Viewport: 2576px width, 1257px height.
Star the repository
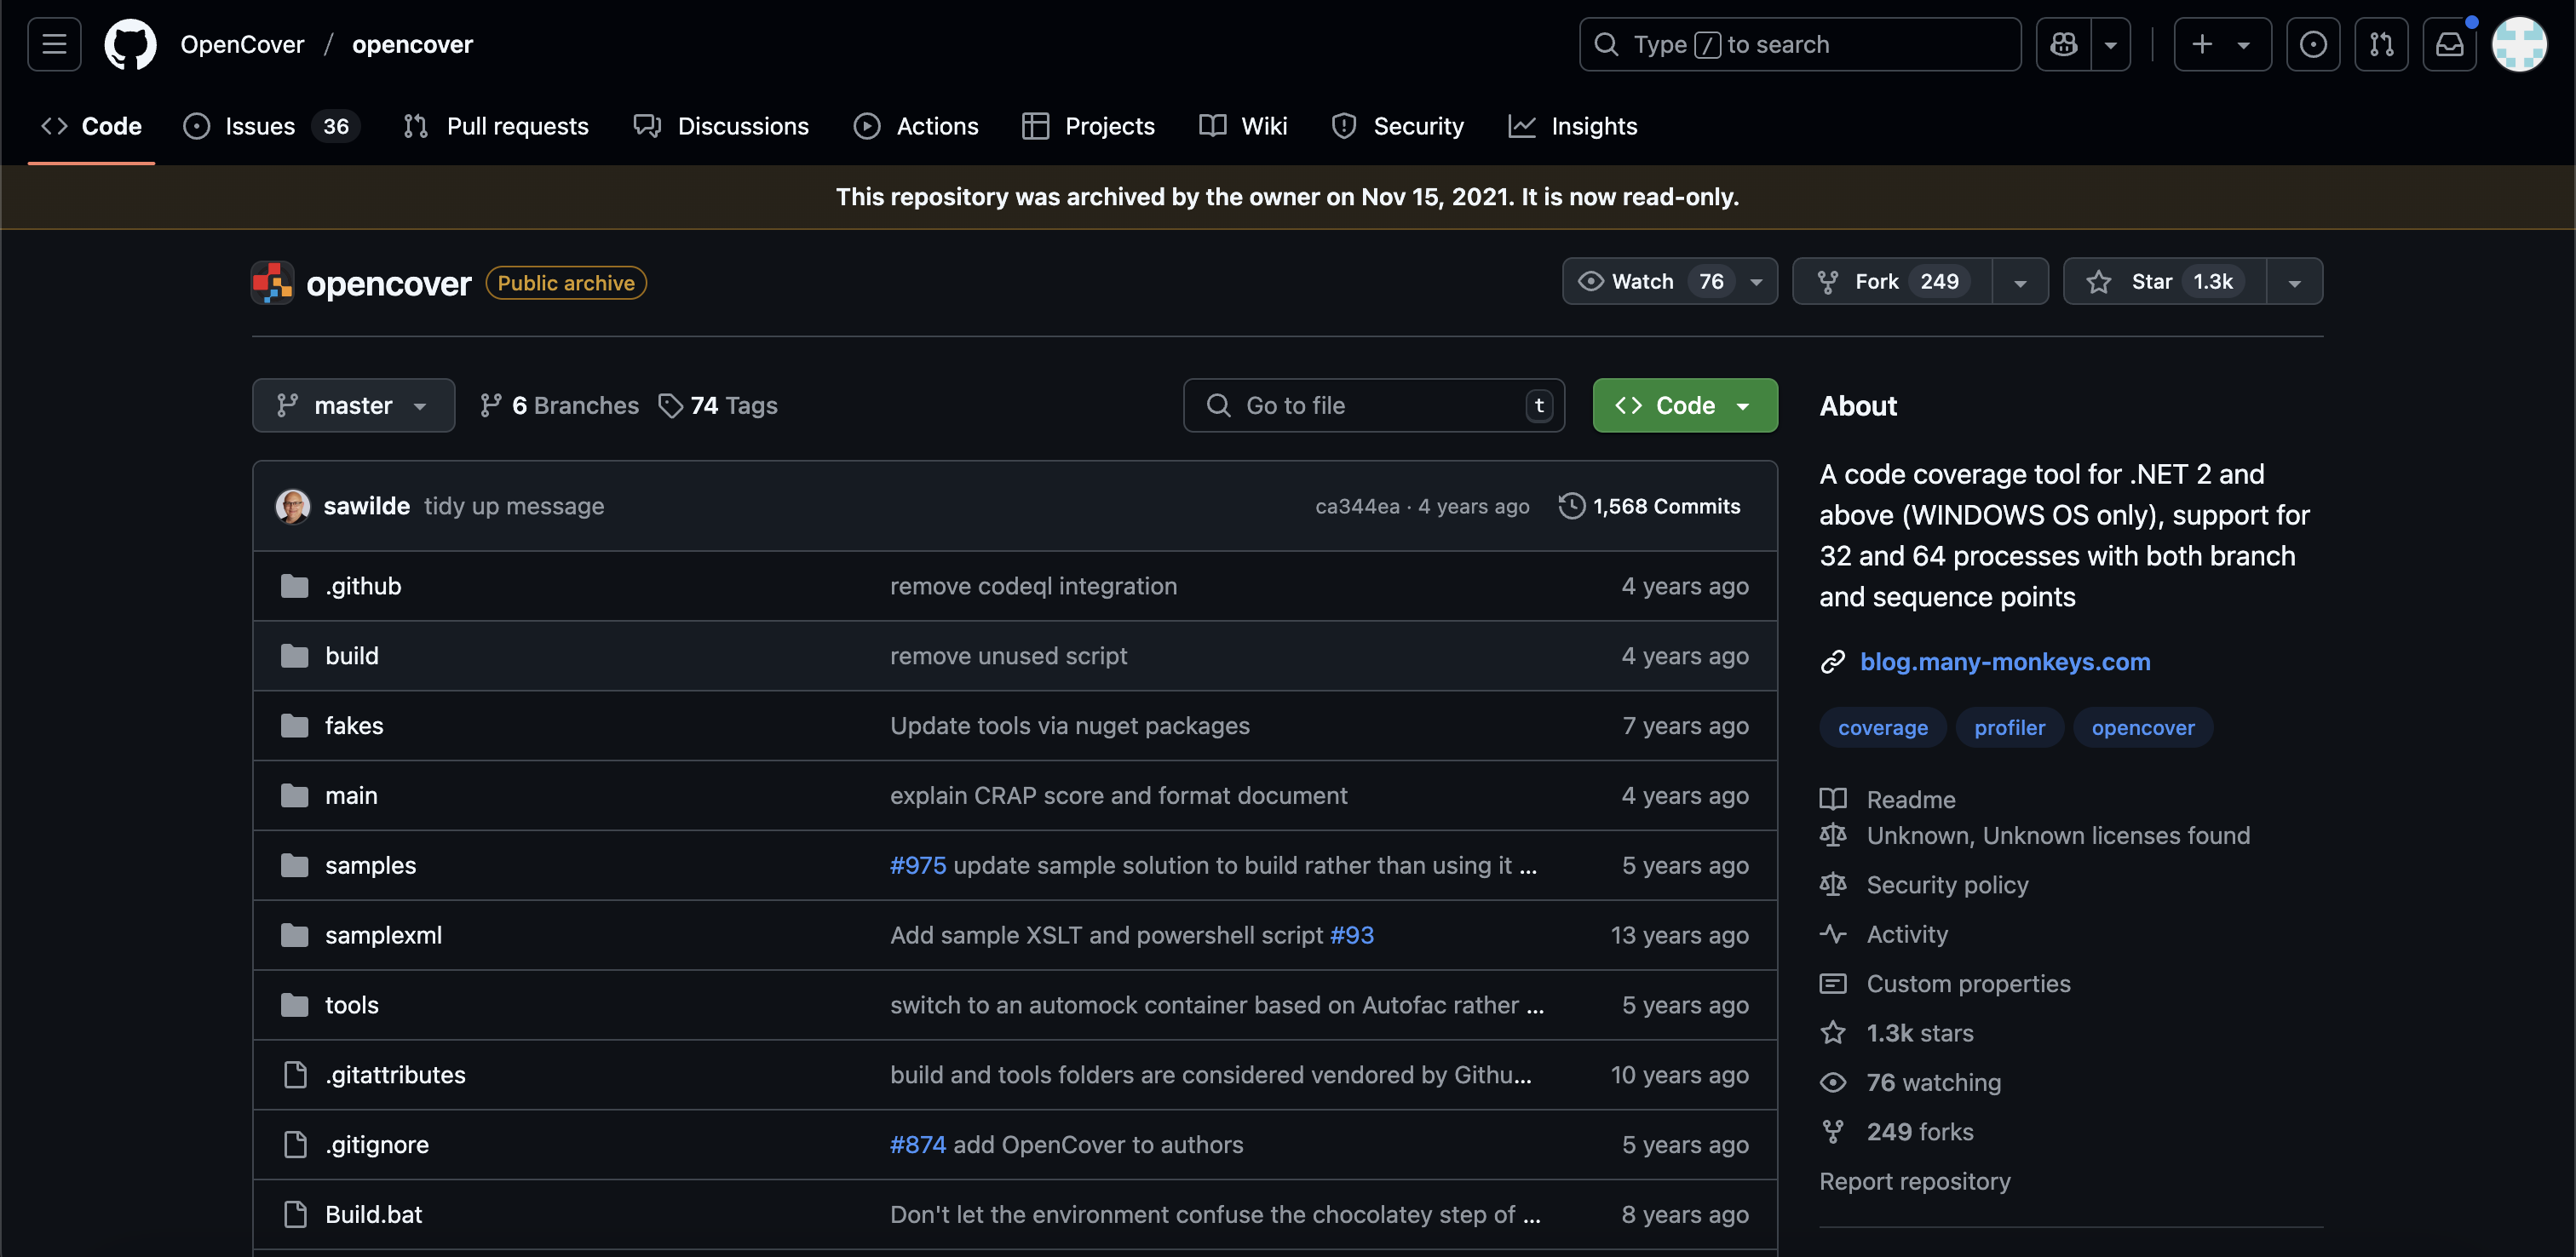tap(2165, 282)
